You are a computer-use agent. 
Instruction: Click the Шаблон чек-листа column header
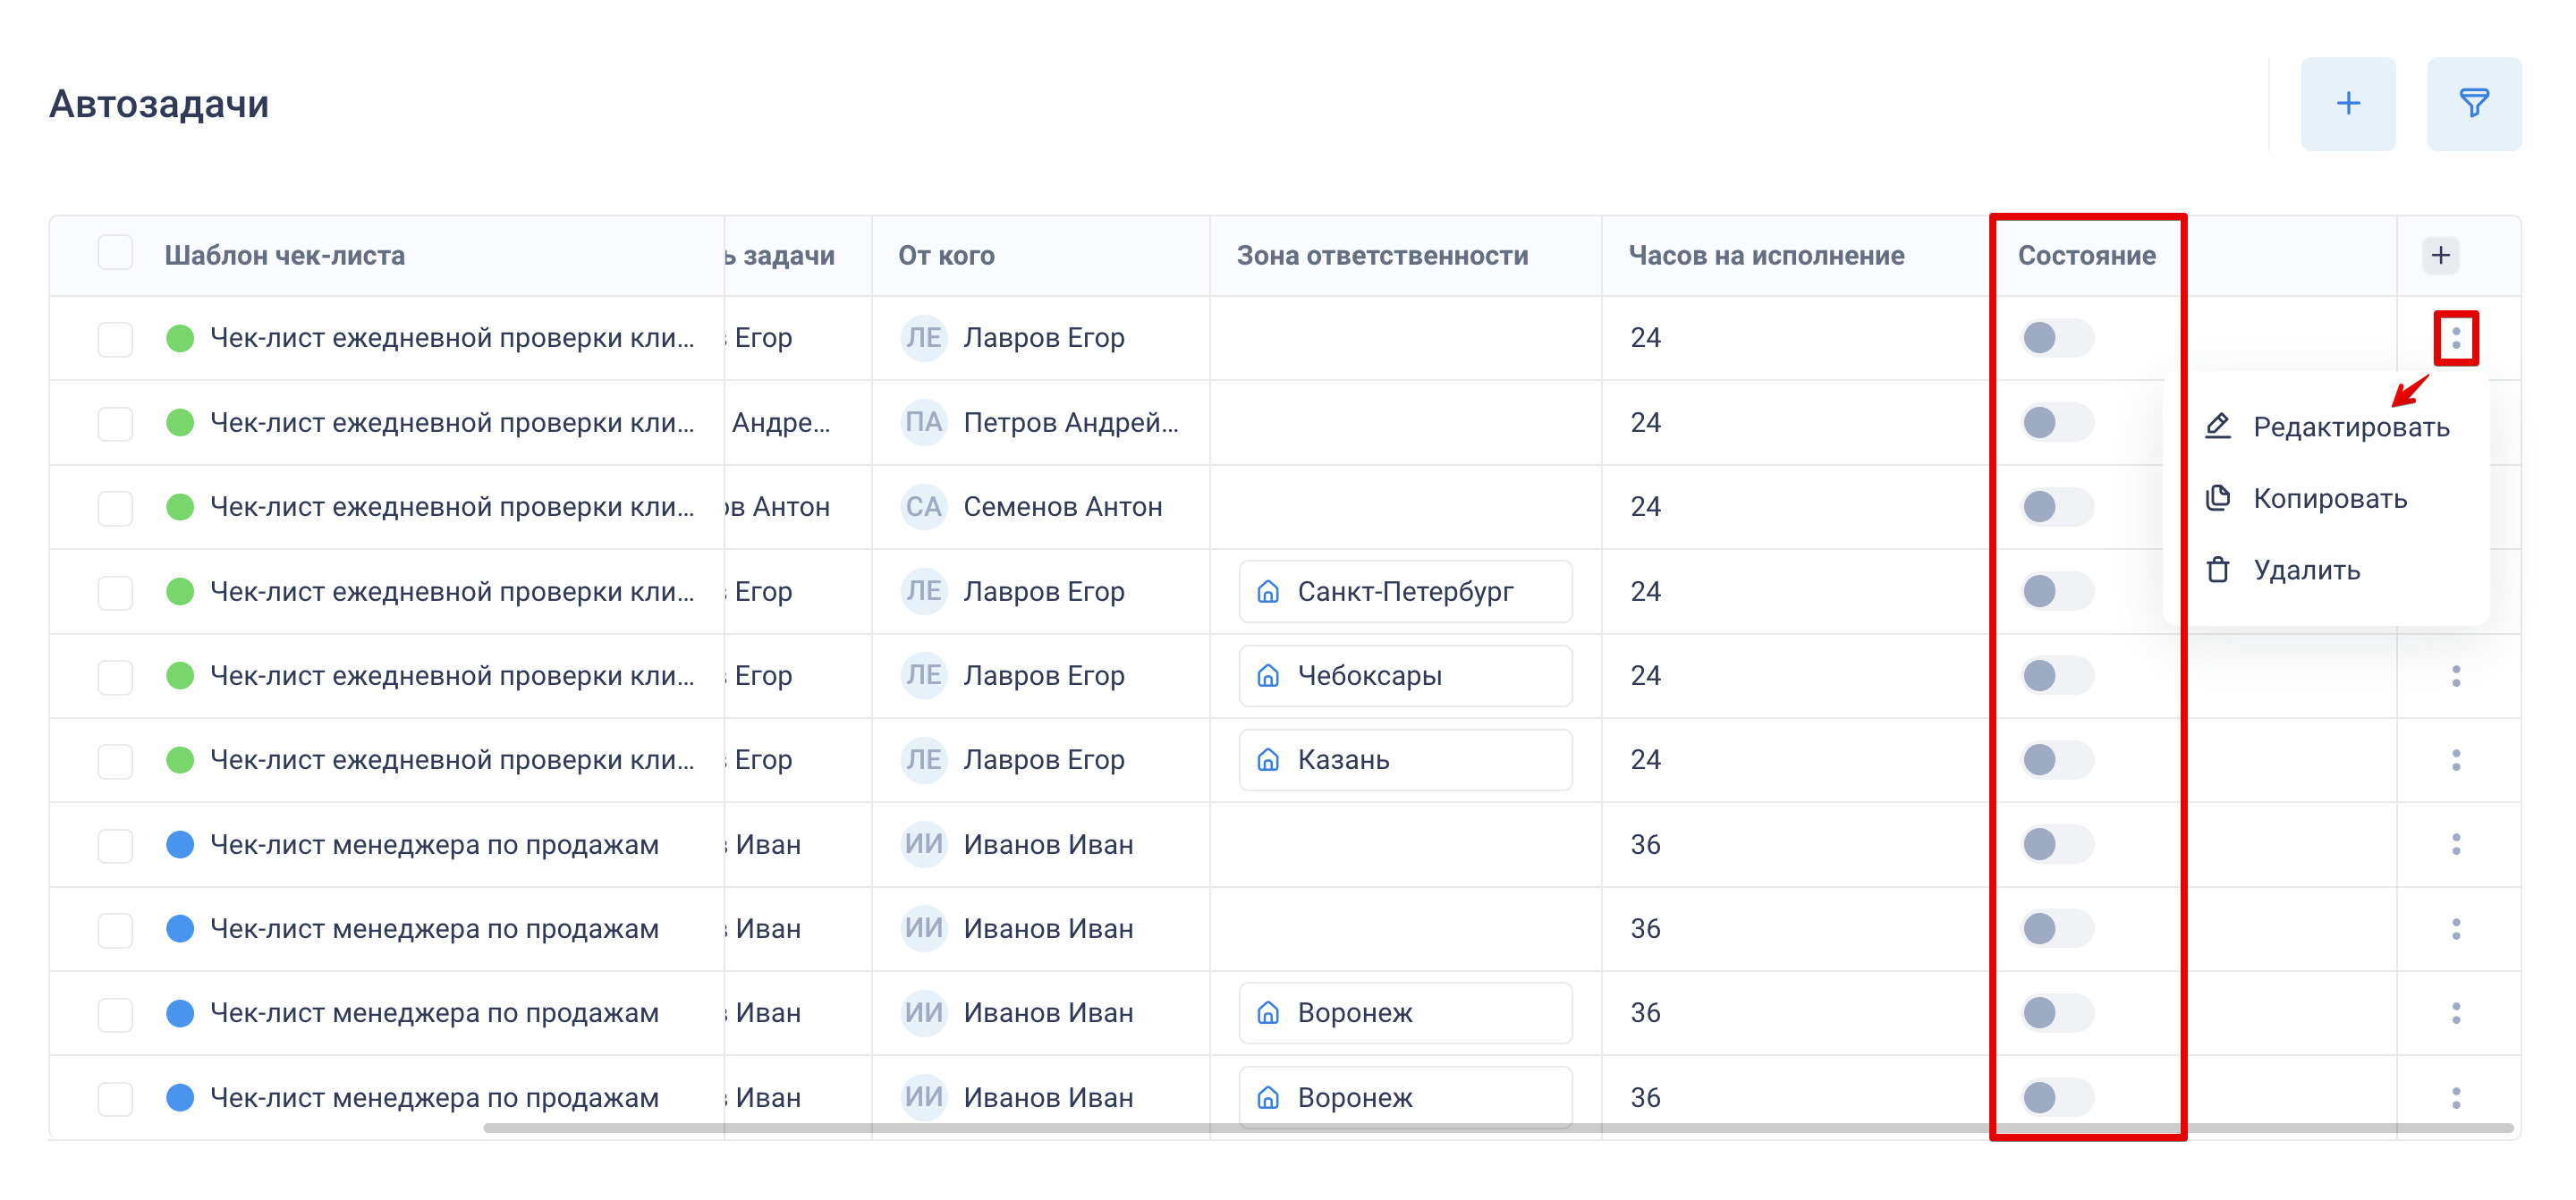[x=285, y=255]
